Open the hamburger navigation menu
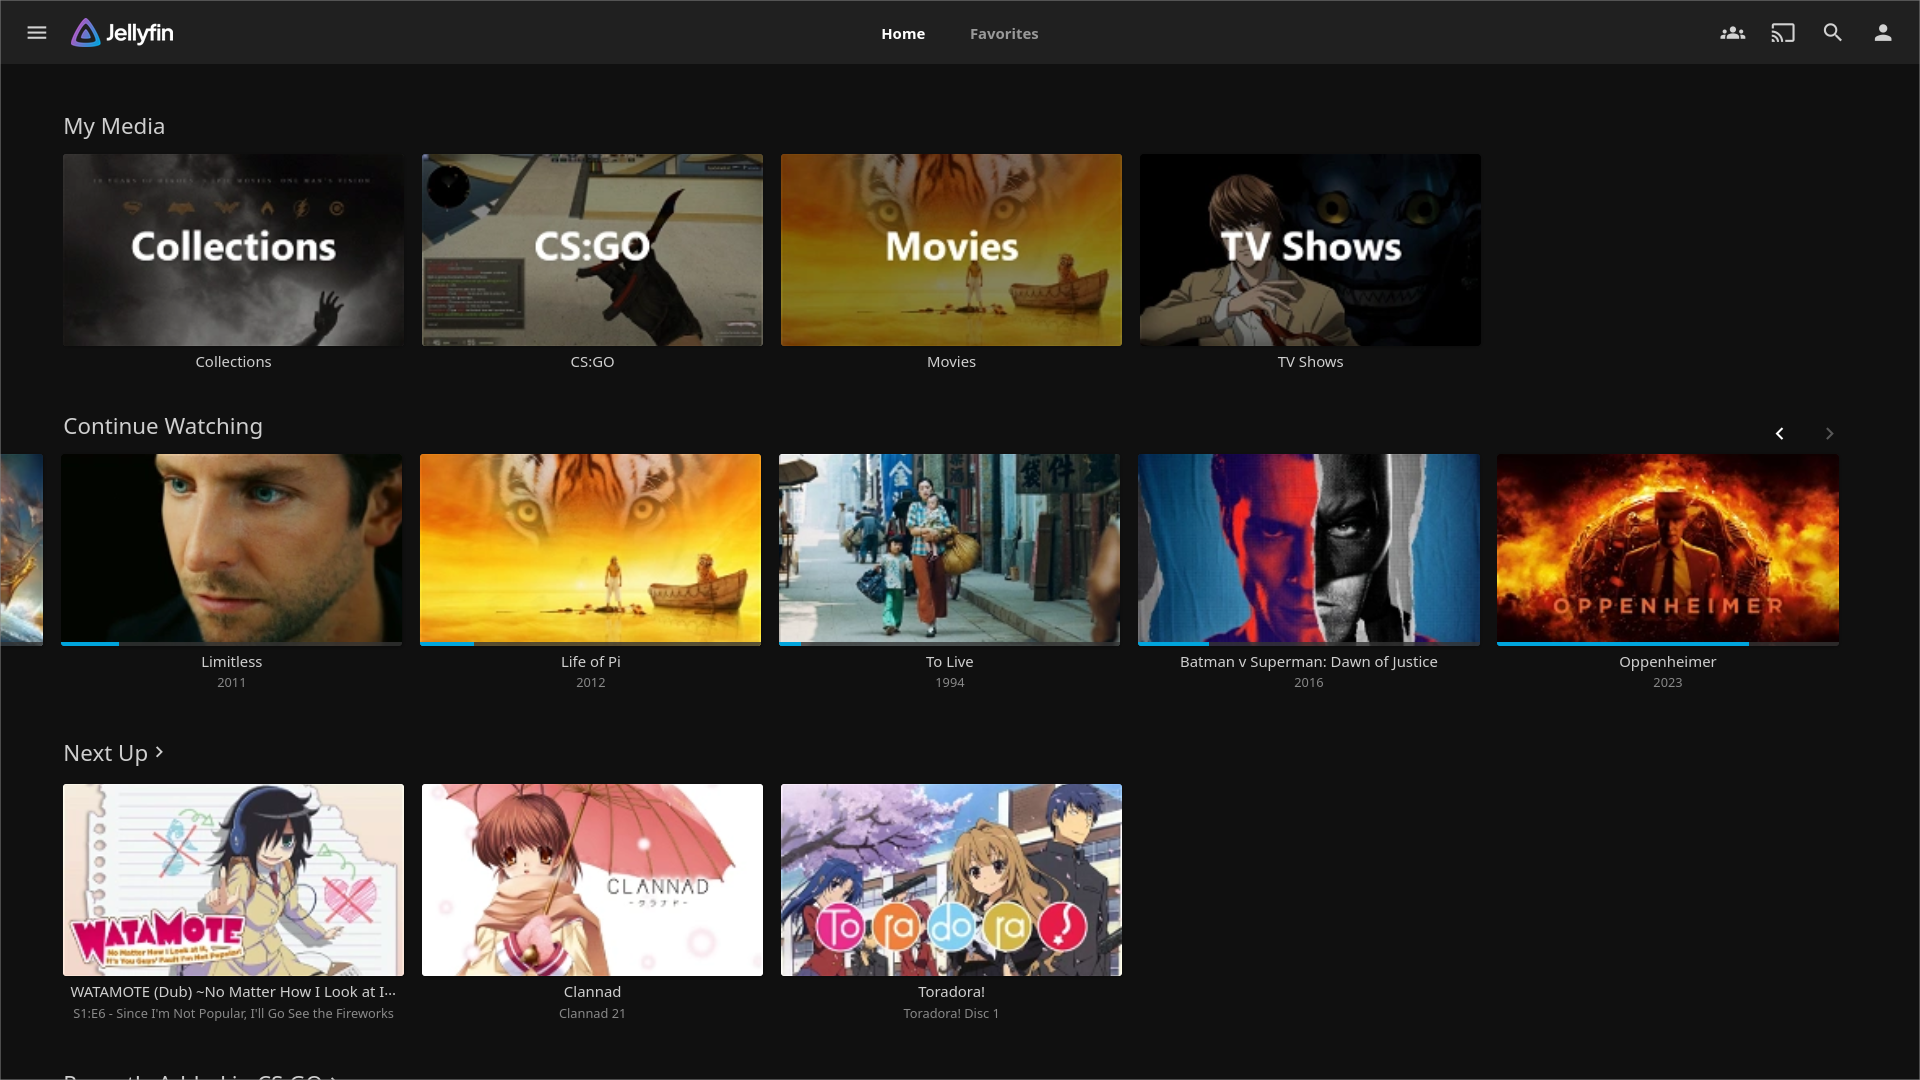Viewport: 1920px width, 1080px height. [37, 33]
